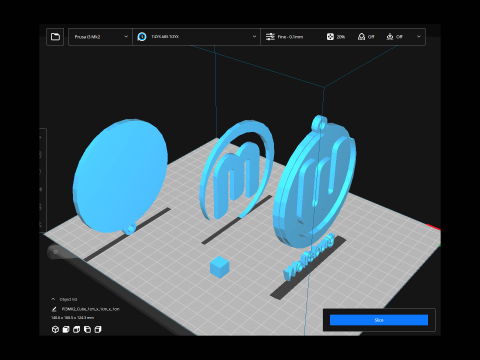This screenshot has width=480, height=360.
Task: Select the small cube on build plate
Action: [220, 267]
